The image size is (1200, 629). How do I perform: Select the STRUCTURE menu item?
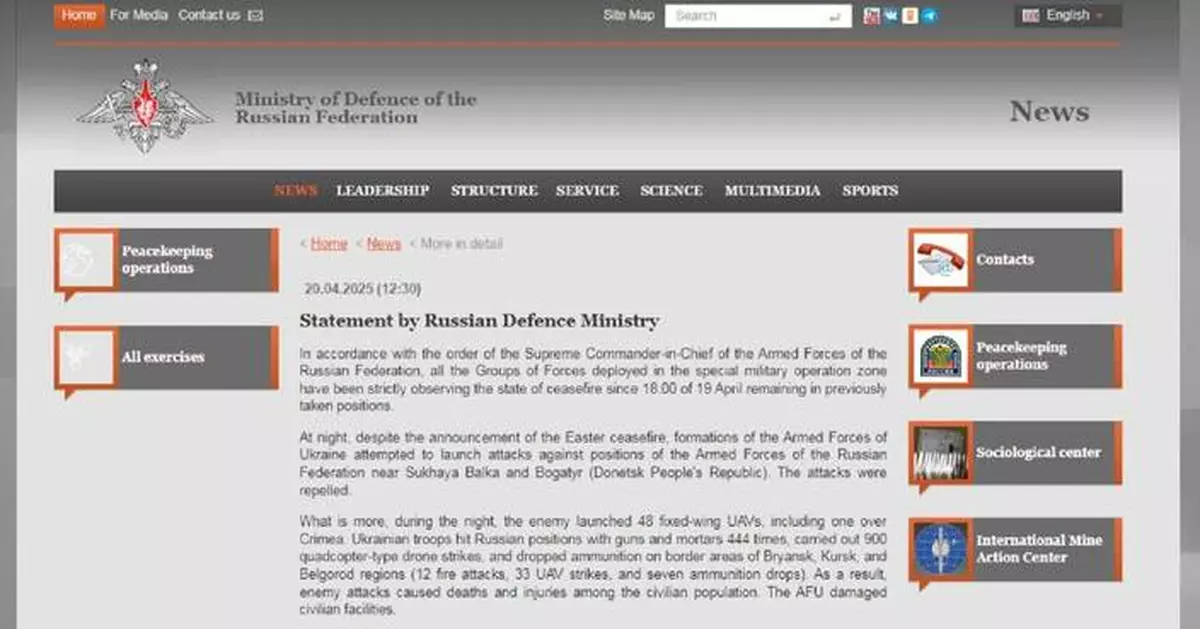click(x=494, y=191)
